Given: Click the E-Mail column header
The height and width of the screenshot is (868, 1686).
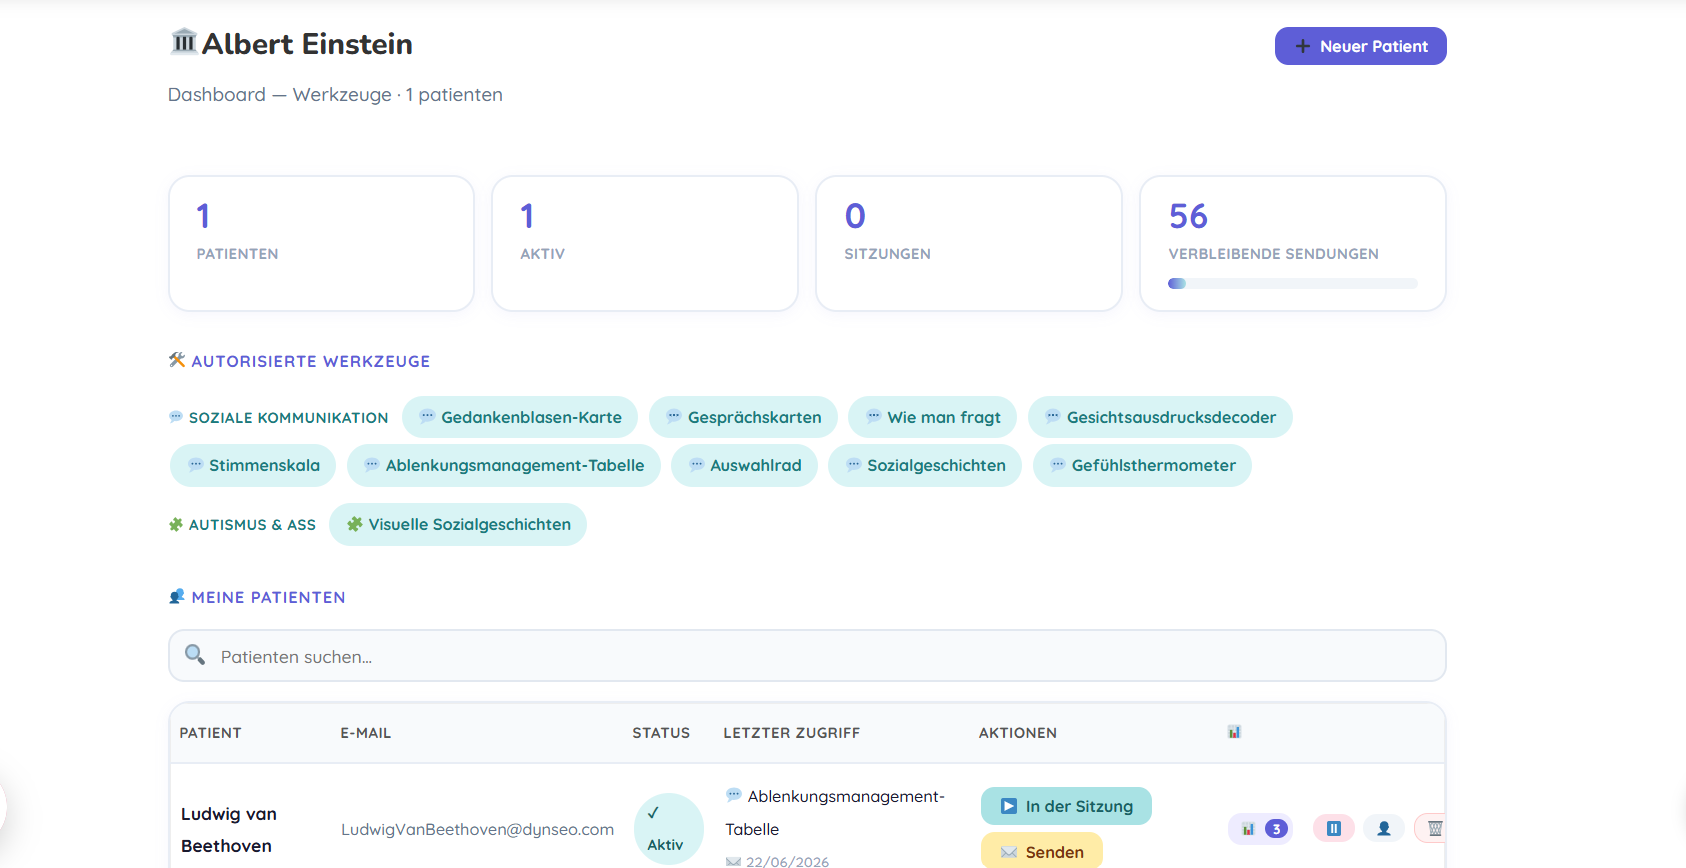Looking at the screenshot, I should click(366, 733).
